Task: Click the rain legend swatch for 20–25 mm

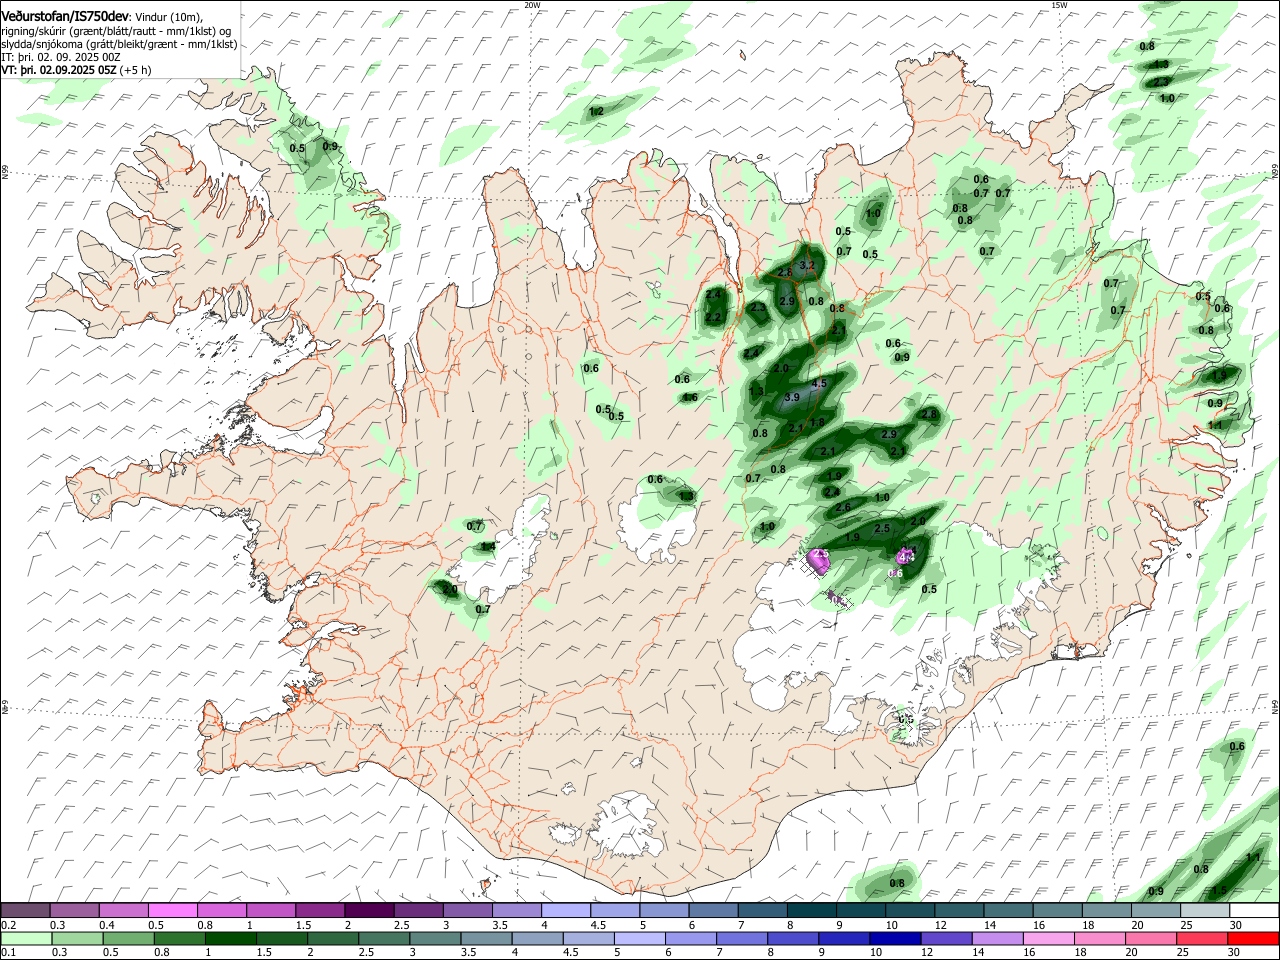Action: (1151, 938)
